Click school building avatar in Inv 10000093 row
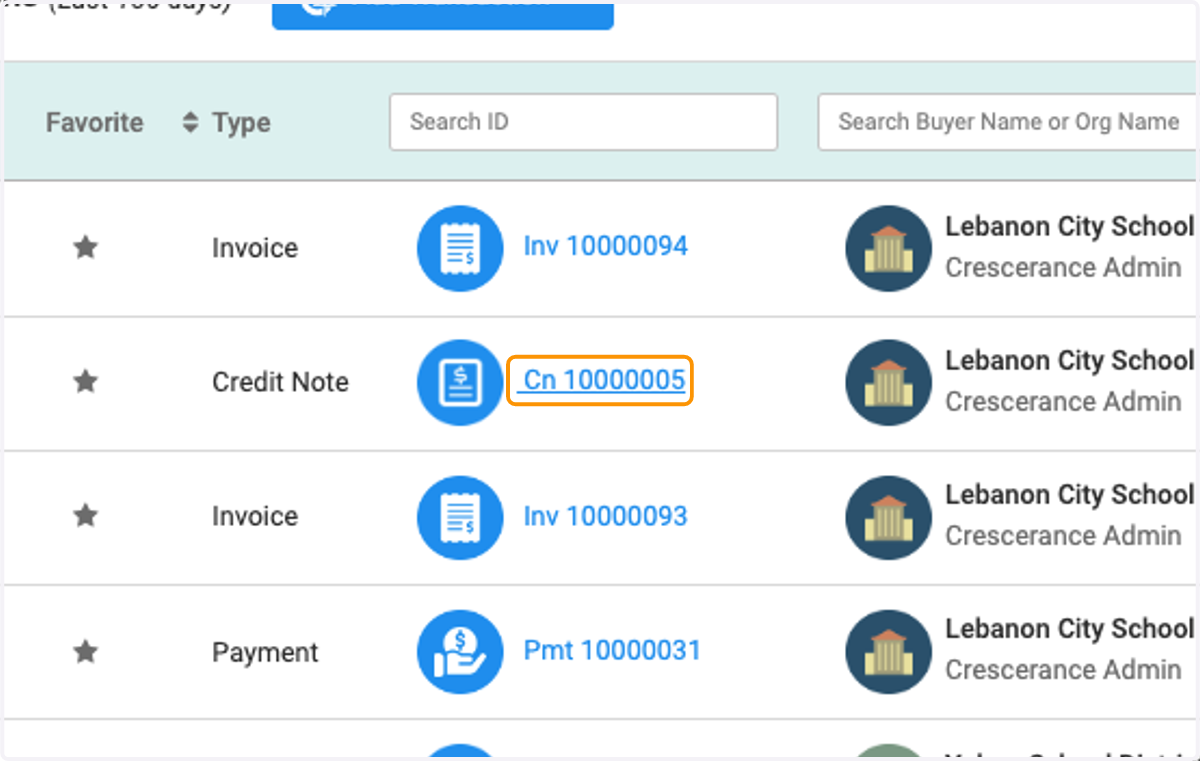The width and height of the screenshot is (1200, 761). [889, 516]
